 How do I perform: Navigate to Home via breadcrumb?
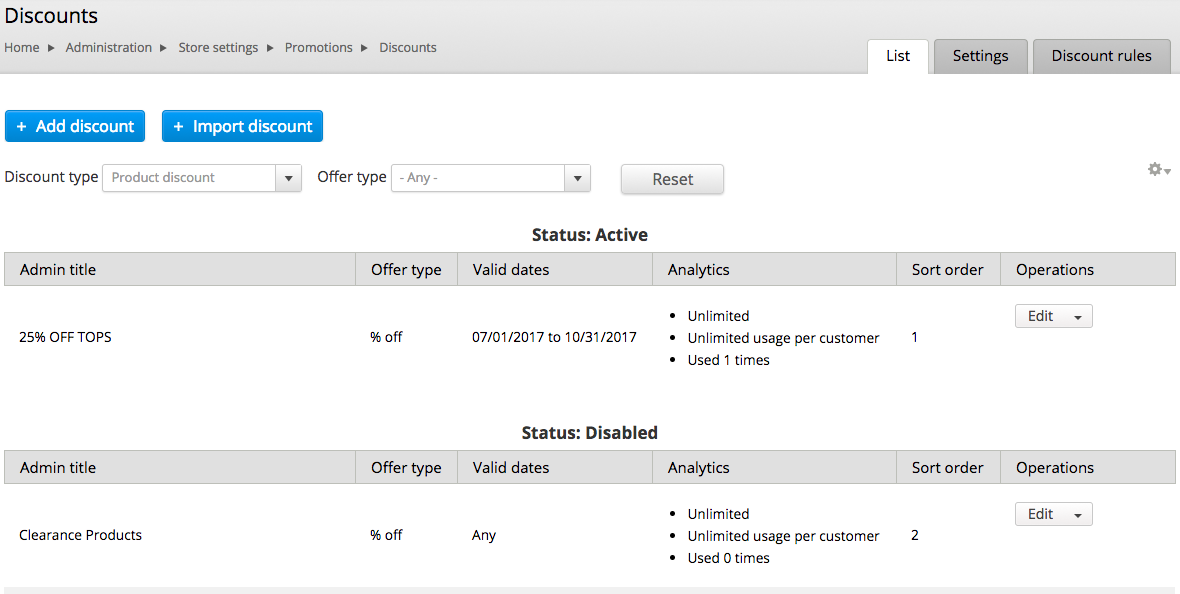(21, 47)
